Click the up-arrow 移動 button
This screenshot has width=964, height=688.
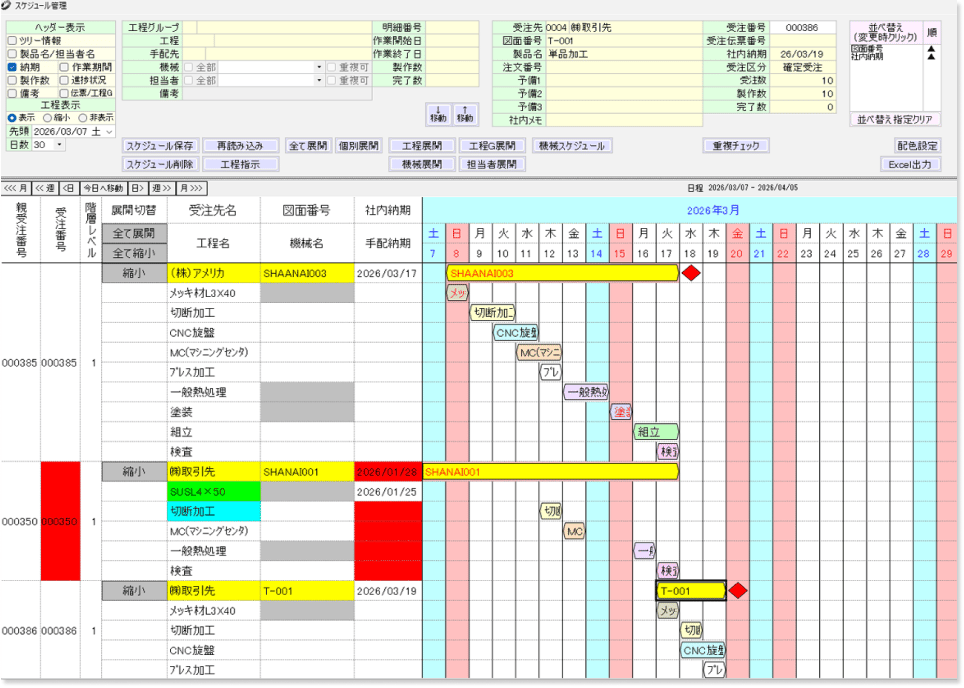465,114
